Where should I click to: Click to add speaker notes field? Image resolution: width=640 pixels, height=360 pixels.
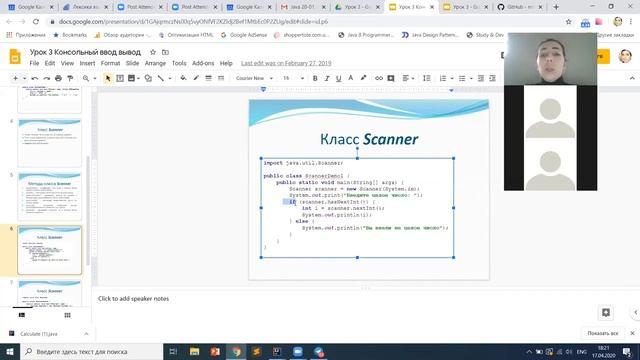point(133,299)
